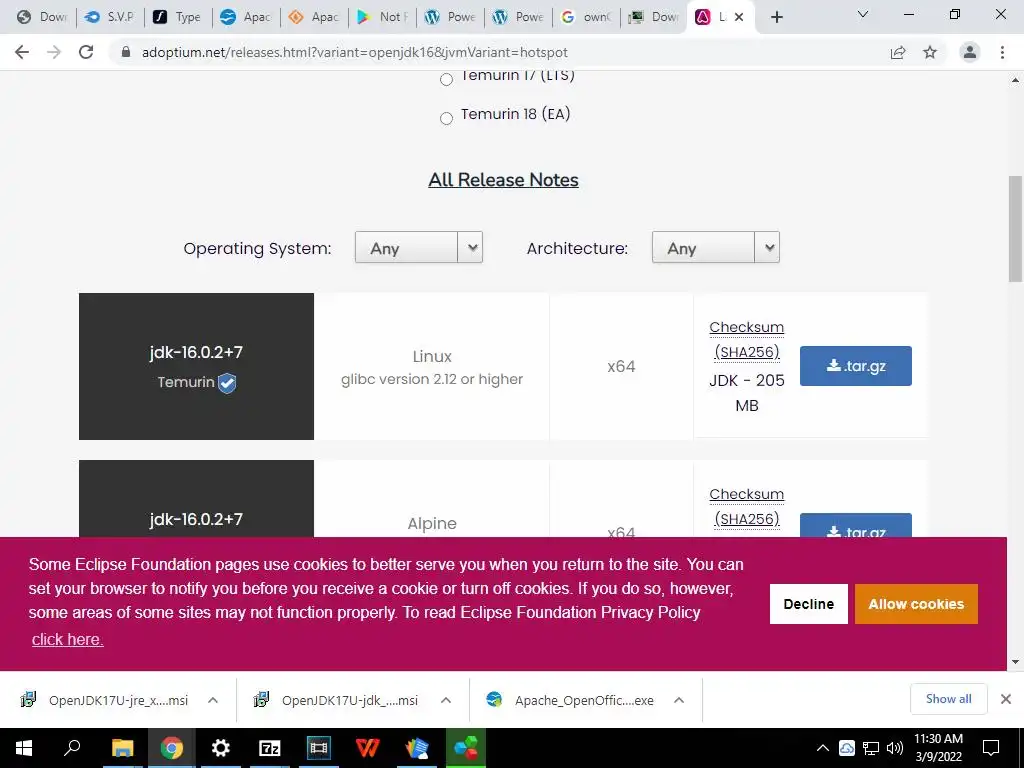Image resolution: width=1024 pixels, height=768 pixels.
Task: Click the site lock icon in address bar
Action: point(126,52)
